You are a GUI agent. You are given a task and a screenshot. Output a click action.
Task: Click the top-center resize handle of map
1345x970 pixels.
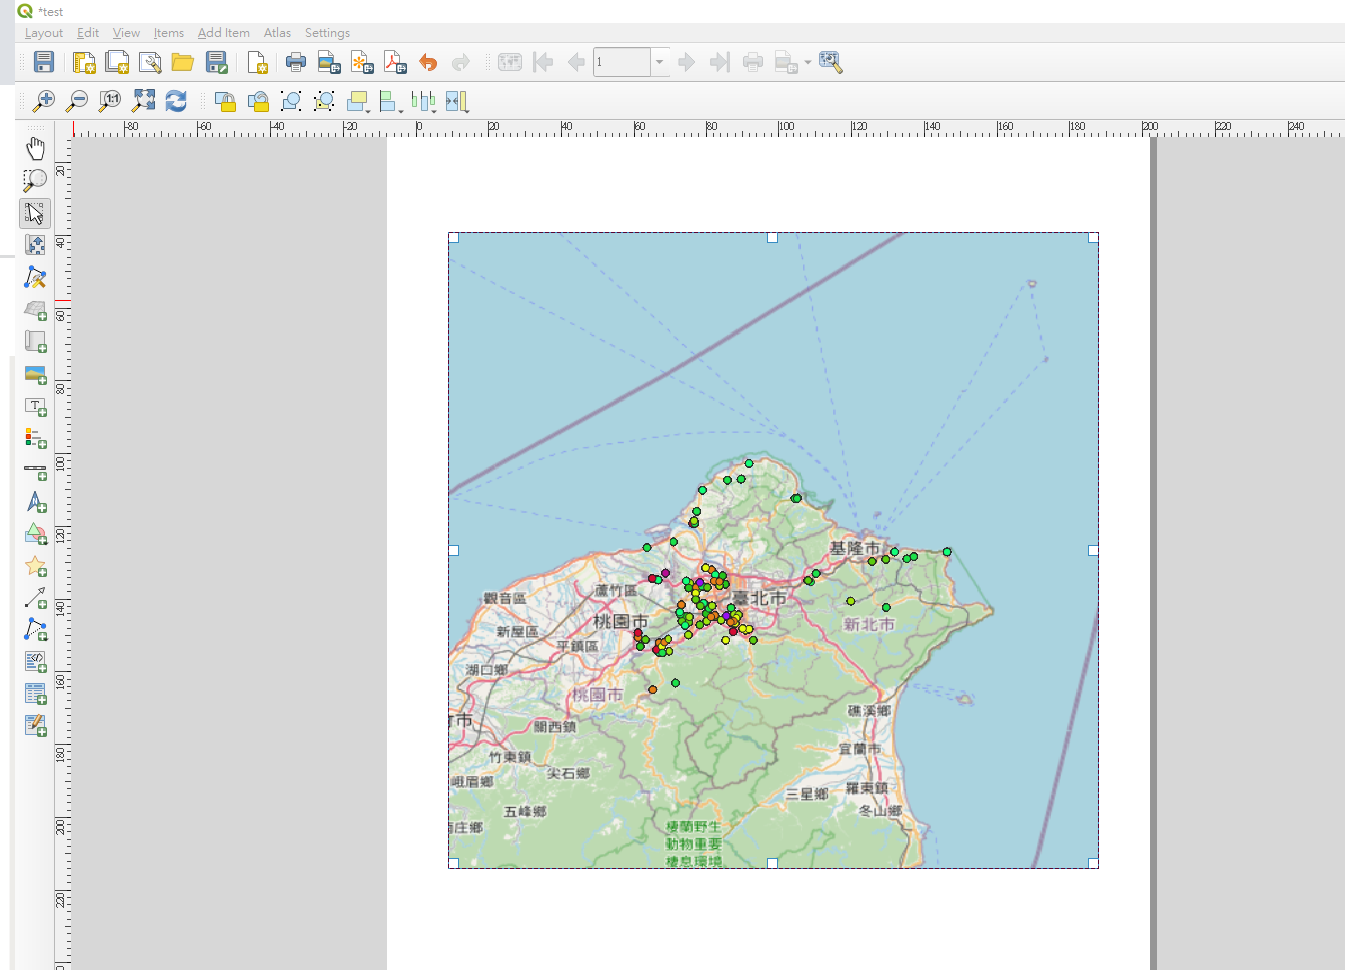click(772, 238)
